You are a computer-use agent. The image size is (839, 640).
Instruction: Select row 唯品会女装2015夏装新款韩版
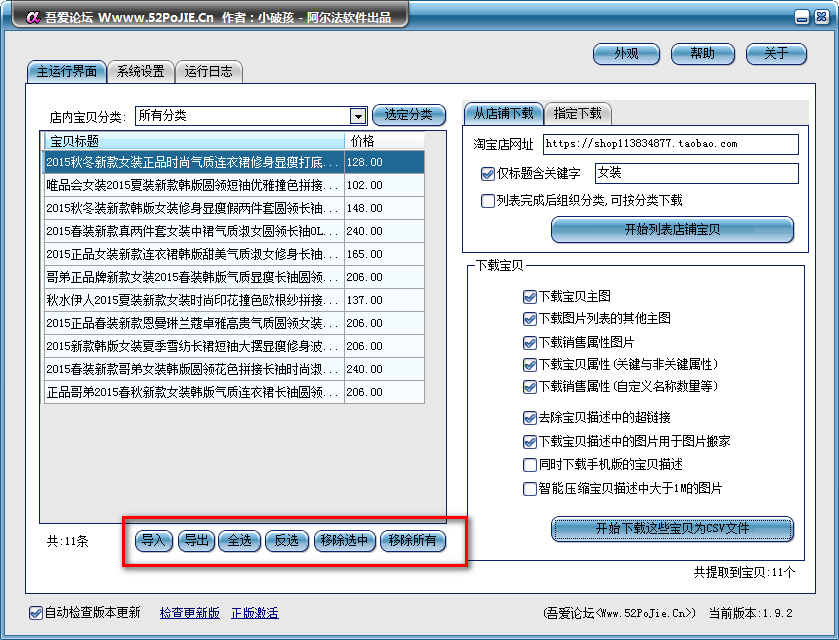click(234, 185)
